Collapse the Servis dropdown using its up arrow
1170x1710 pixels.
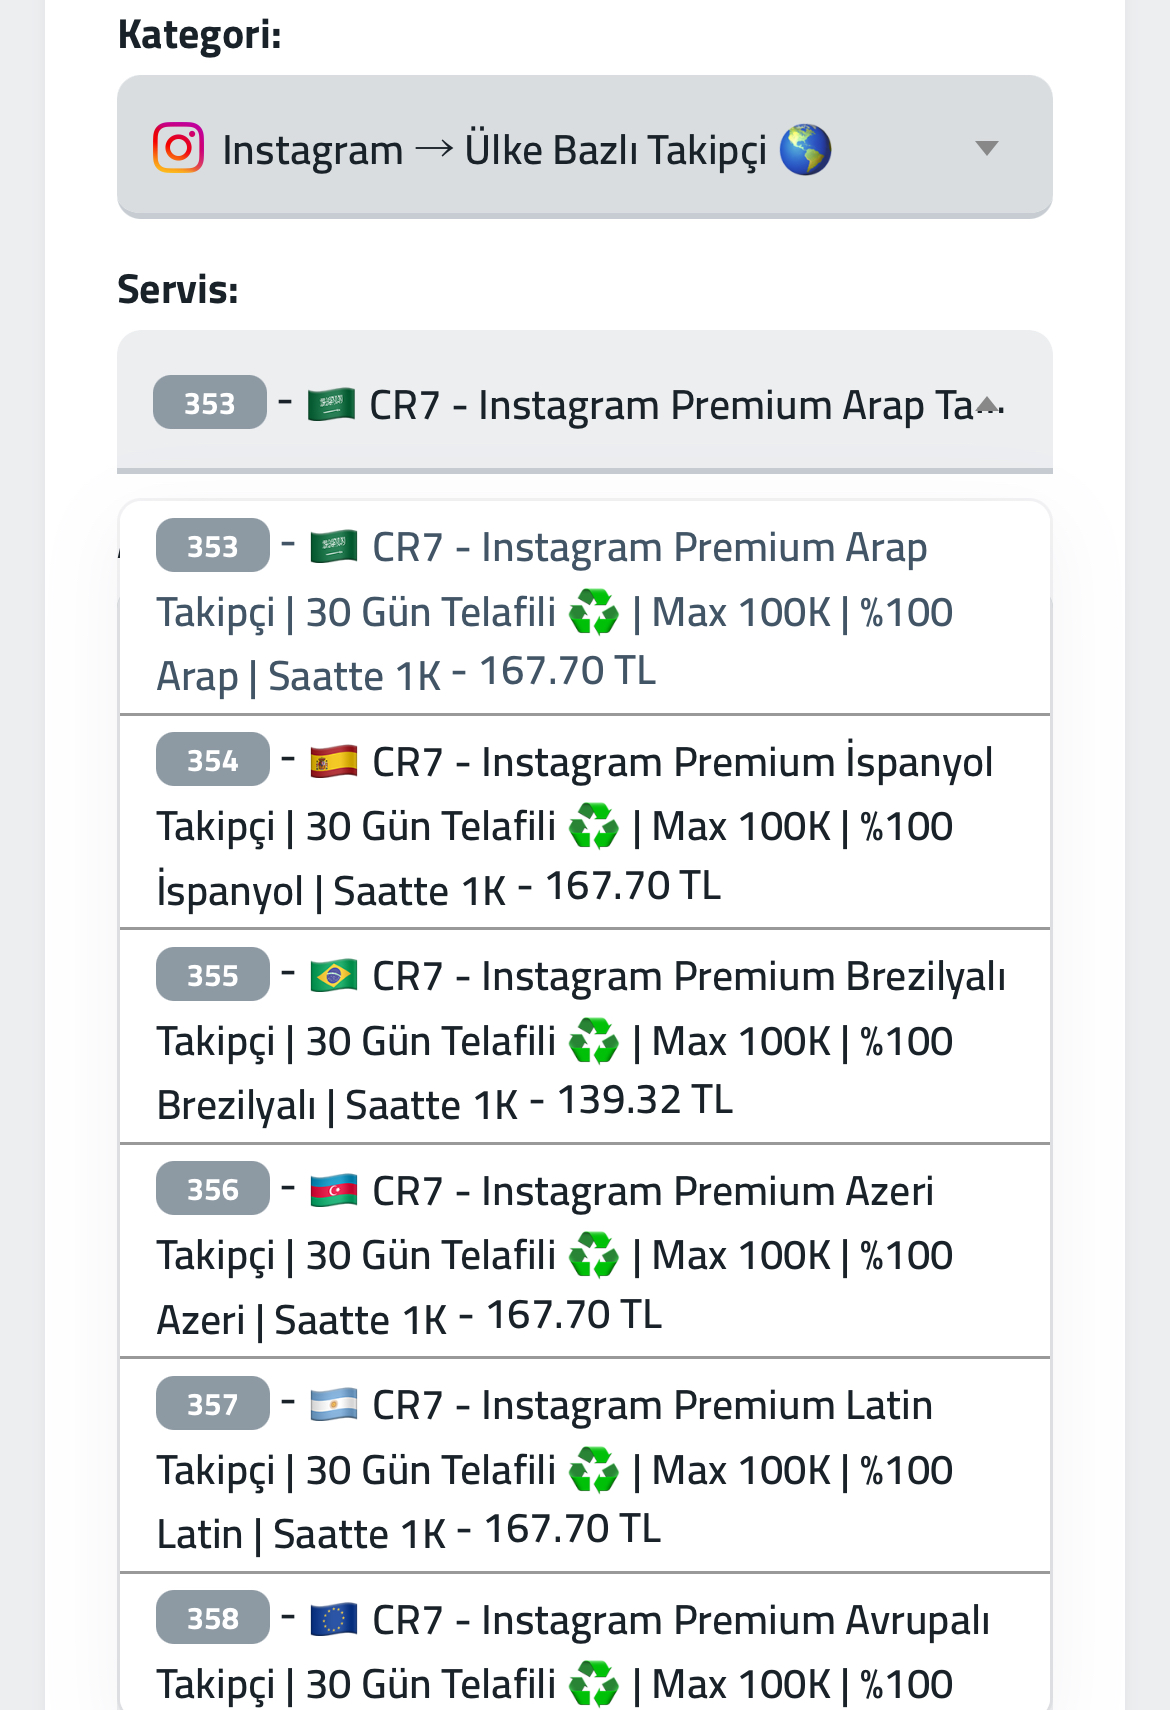987,404
